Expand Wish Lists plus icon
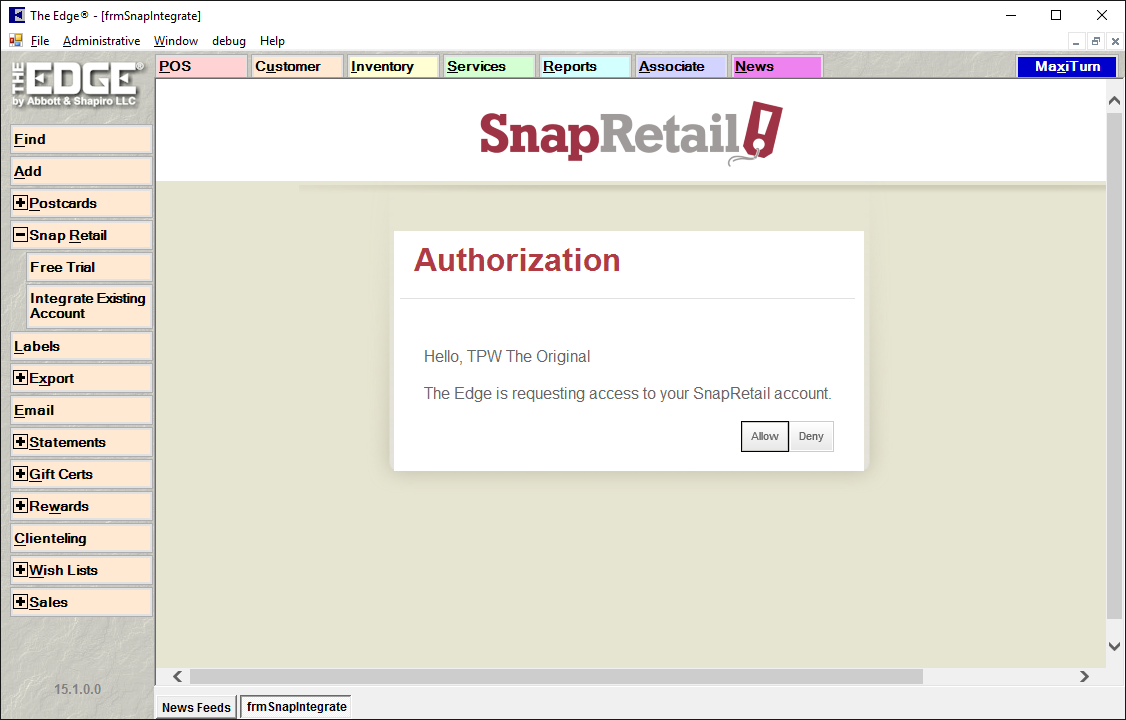 coord(21,570)
